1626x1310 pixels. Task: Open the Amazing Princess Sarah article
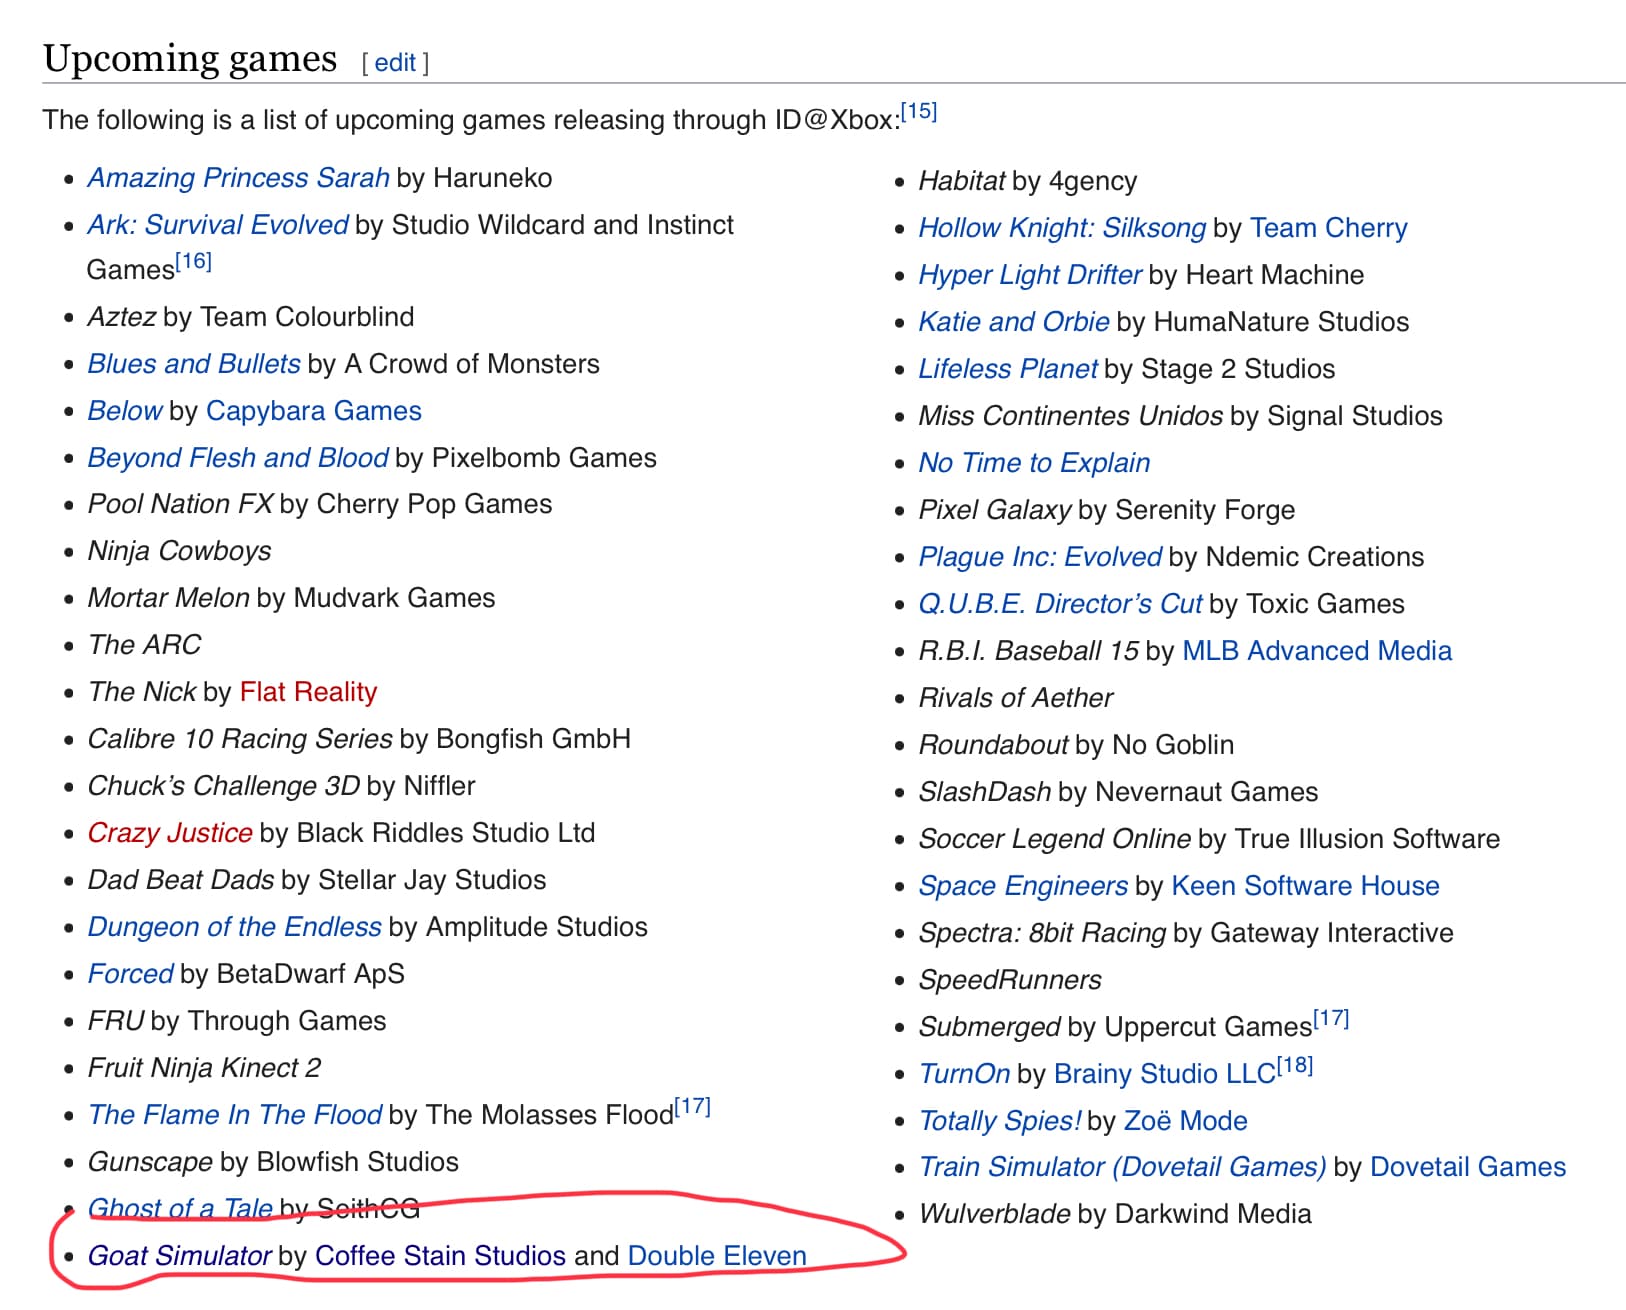pyautogui.click(x=238, y=178)
